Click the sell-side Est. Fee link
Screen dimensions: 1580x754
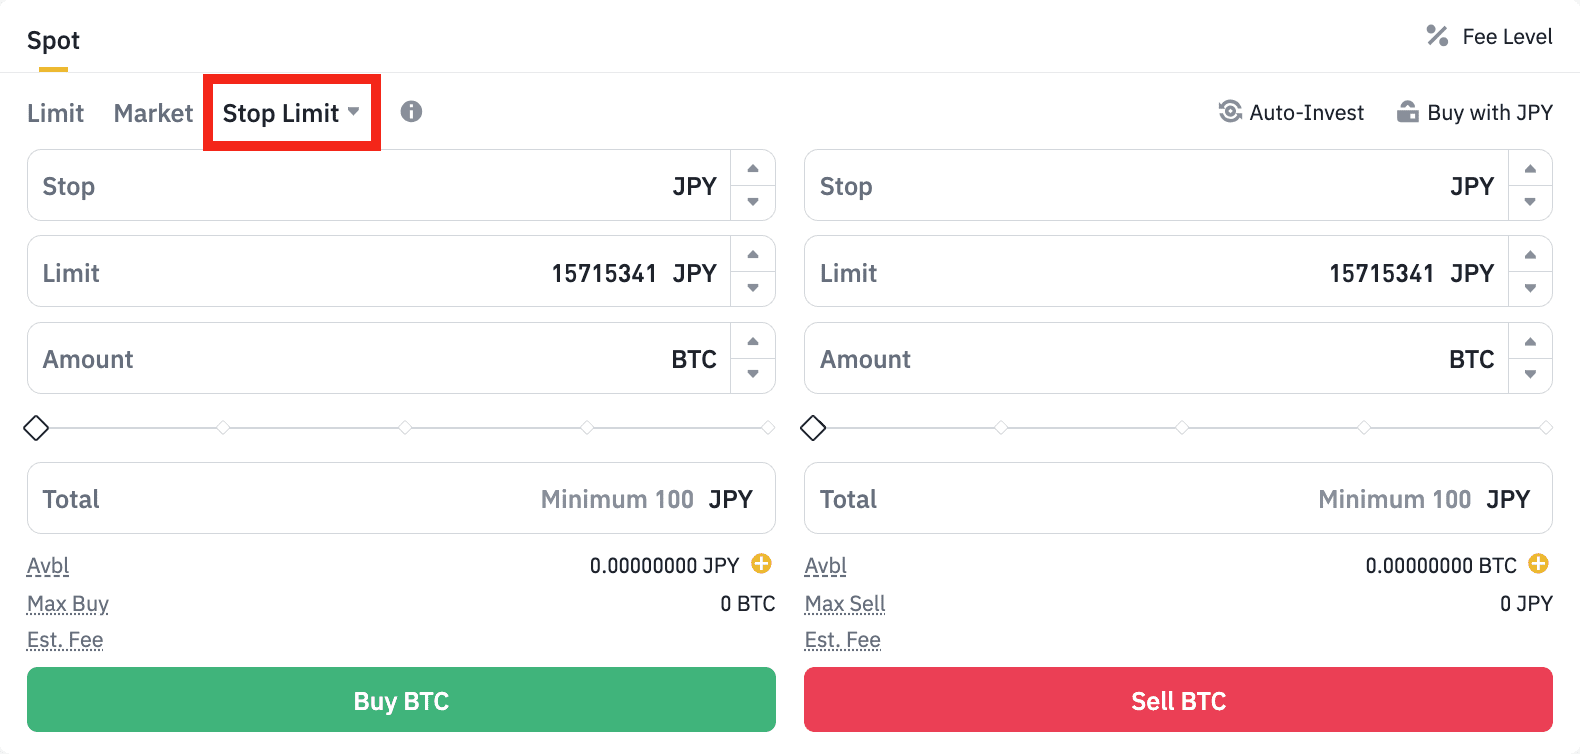pos(843,640)
